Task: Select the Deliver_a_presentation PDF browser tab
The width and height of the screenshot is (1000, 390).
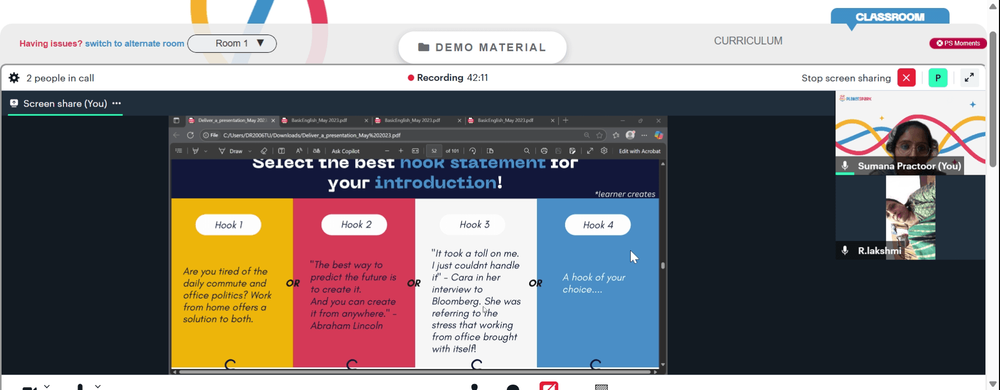Action: click(x=232, y=120)
